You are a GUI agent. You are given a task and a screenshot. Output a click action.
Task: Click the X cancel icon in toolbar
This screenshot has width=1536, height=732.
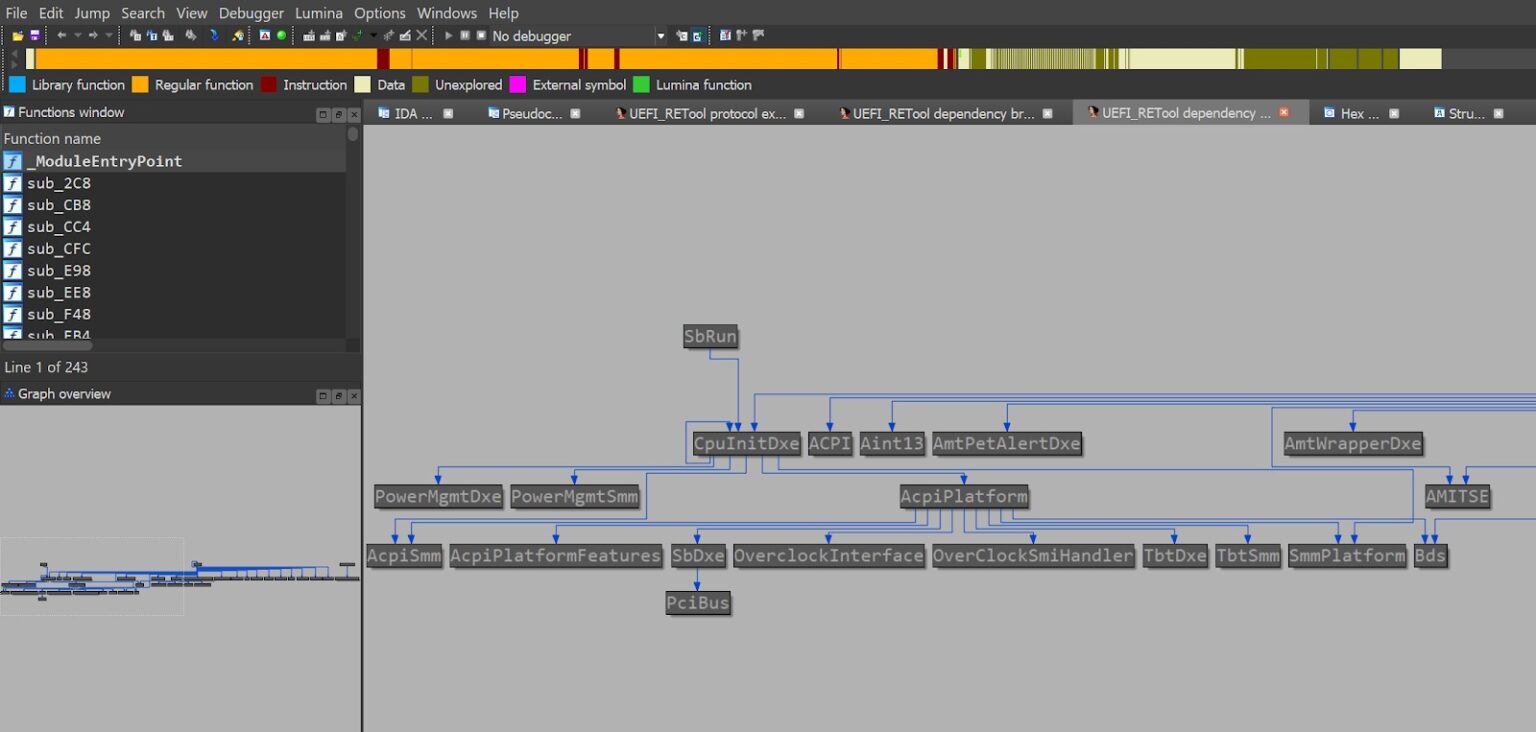pyautogui.click(x=421, y=36)
